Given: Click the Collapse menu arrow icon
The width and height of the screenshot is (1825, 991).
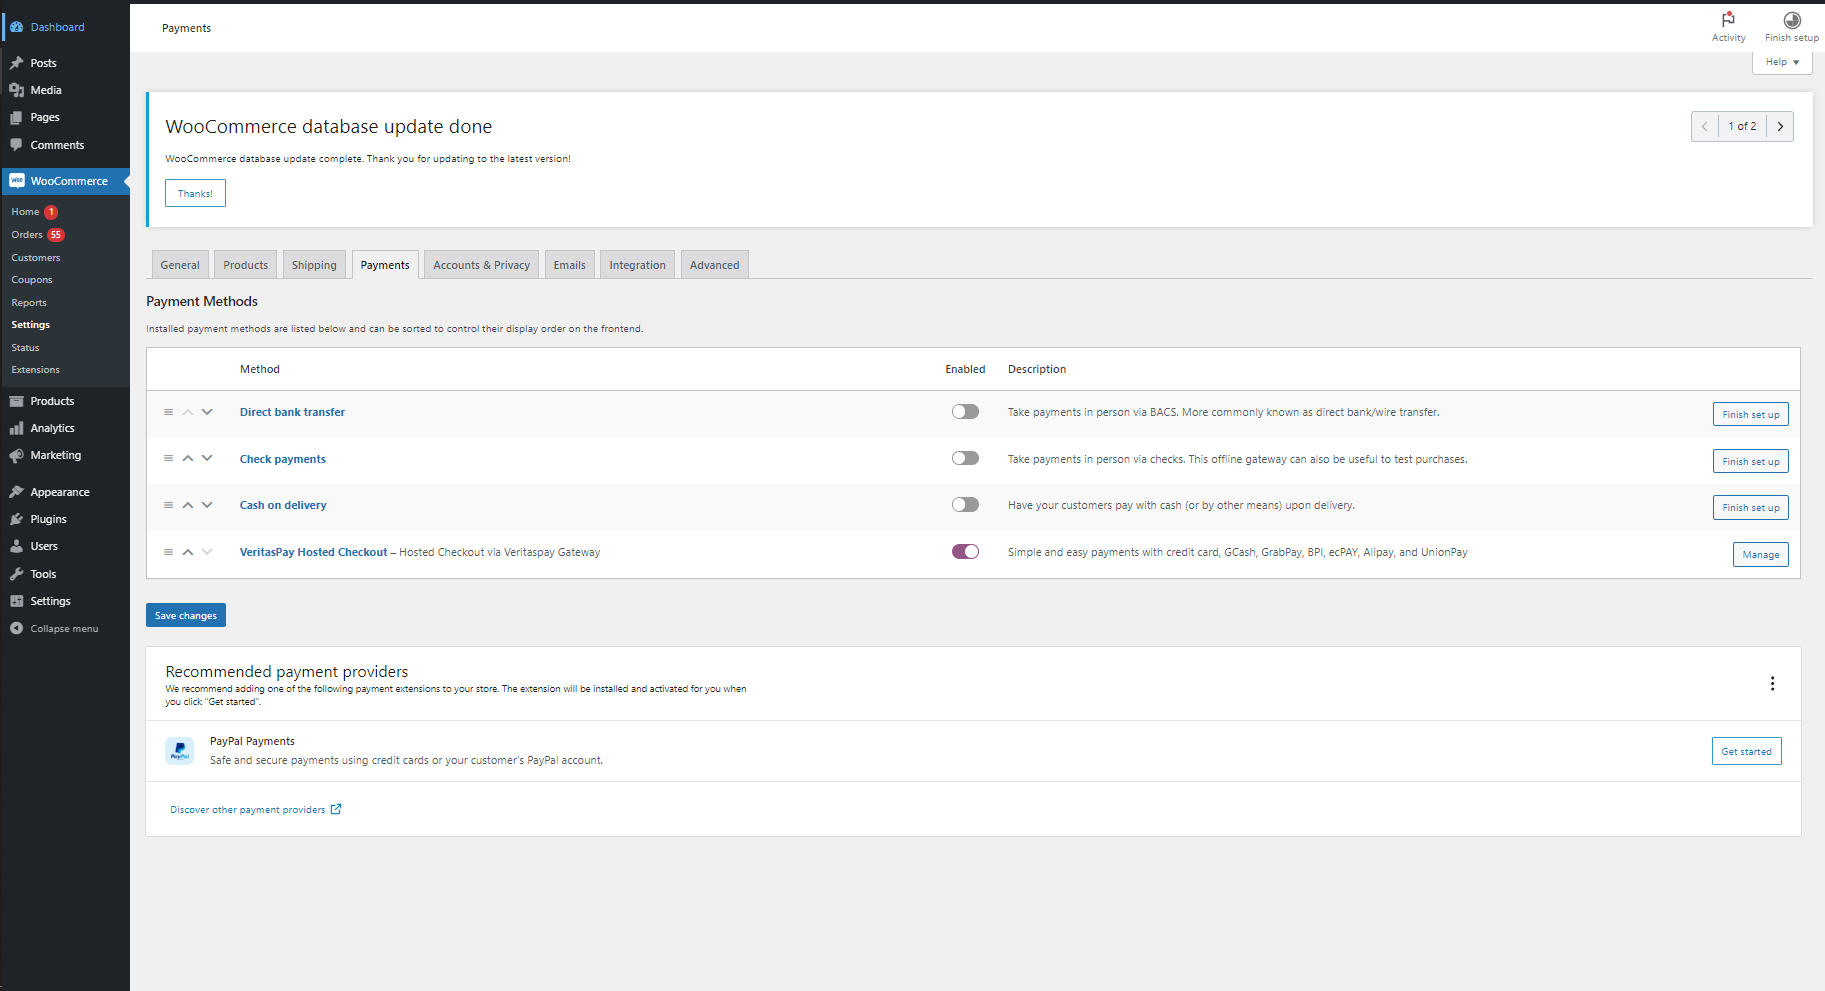Looking at the screenshot, I should click(16, 628).
